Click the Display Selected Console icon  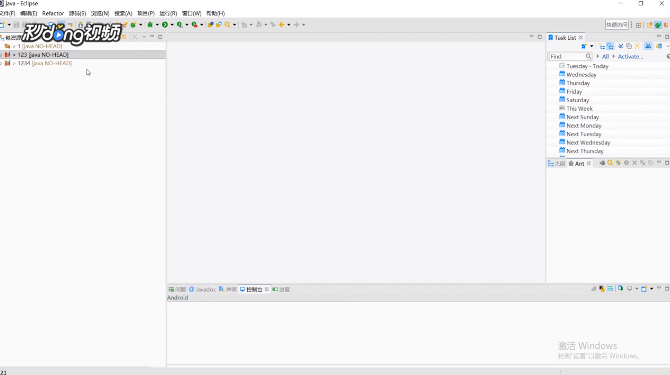629,289
